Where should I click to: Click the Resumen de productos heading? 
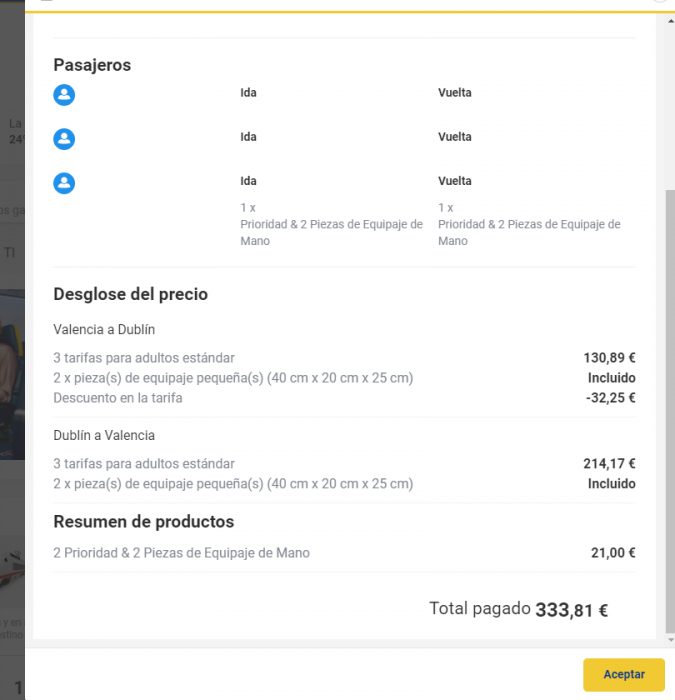tap(144, 522)
